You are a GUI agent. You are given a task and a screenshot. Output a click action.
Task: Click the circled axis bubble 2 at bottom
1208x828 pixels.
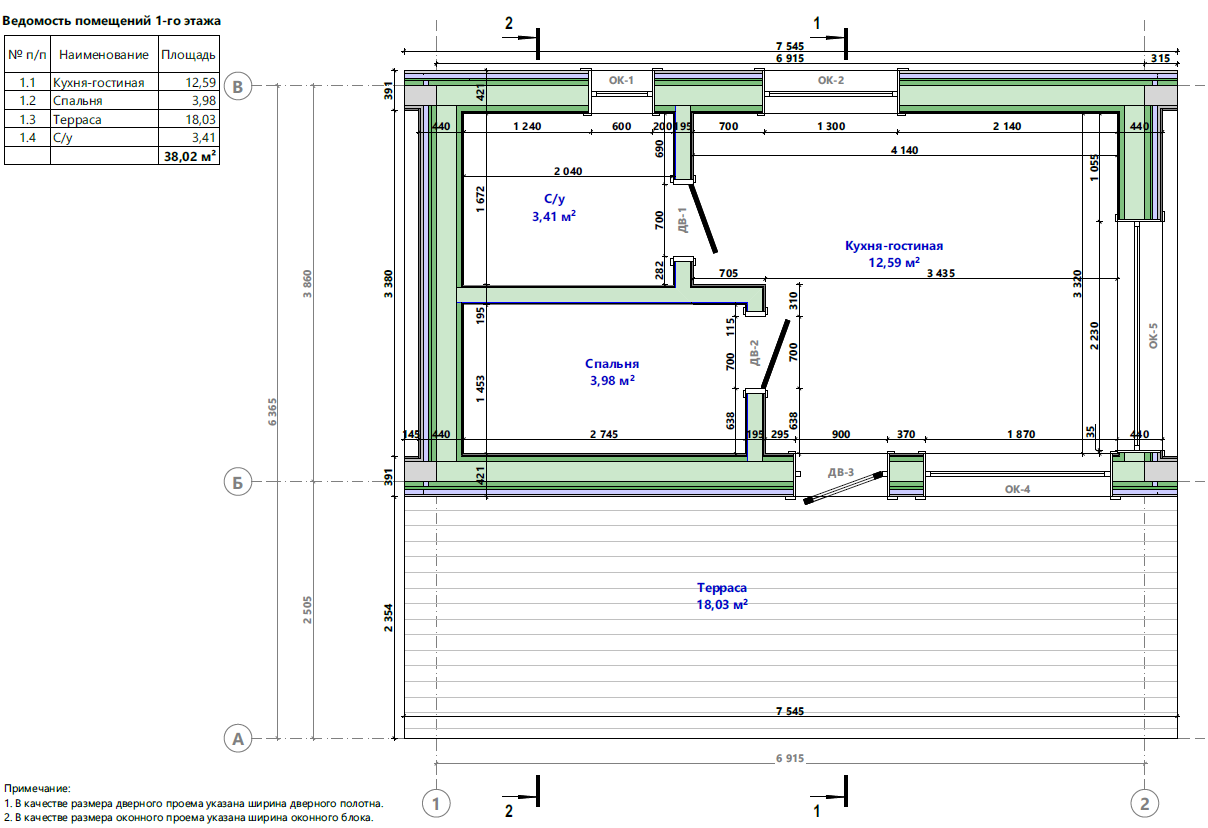point(1144,802)
